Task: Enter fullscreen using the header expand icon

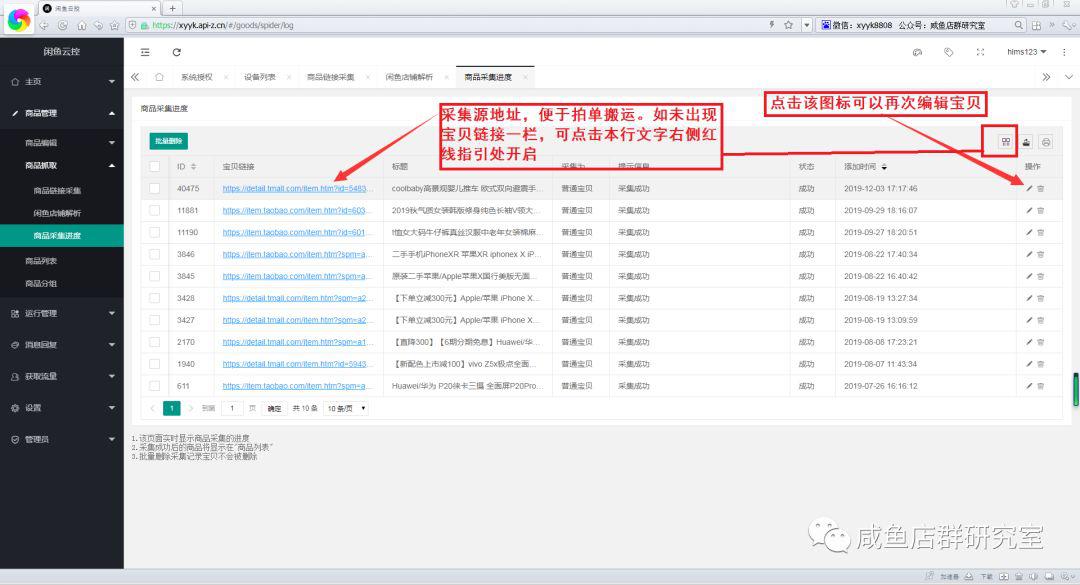Action: pos(980,52)
